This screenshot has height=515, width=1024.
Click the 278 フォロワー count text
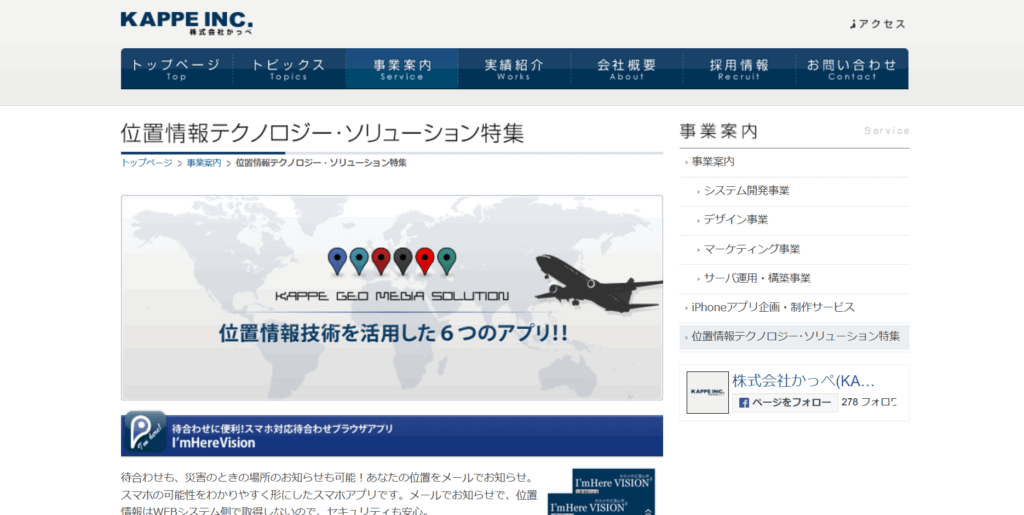coord(869,402)
